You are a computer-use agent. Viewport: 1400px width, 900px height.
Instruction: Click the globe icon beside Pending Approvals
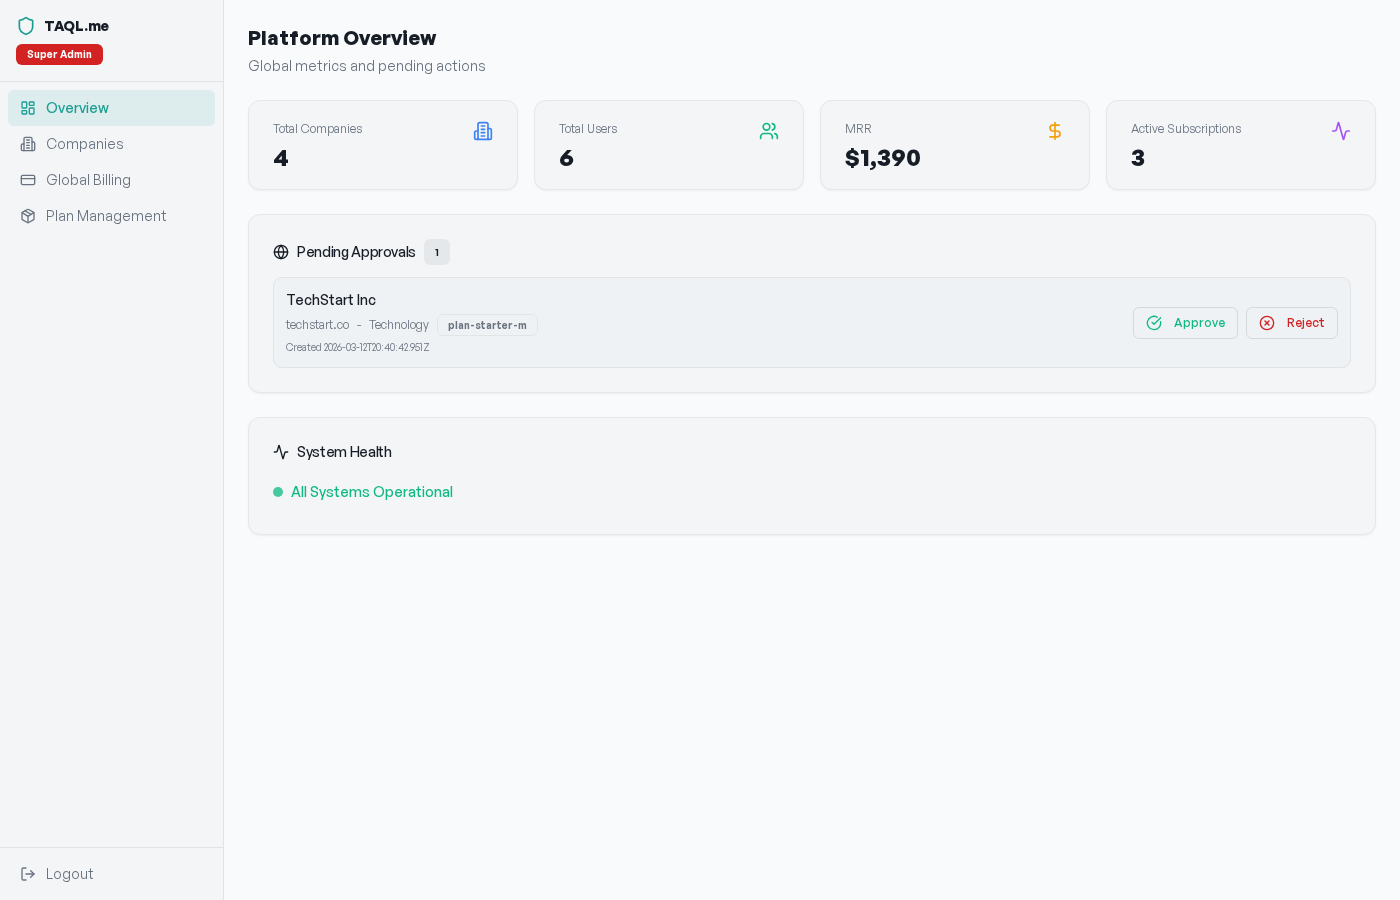[x=280, y=252]
